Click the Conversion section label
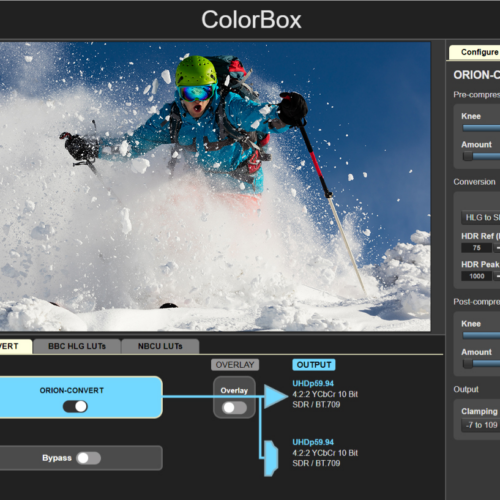The width and height of the screenshot is (500, 500). click(474, 182)
